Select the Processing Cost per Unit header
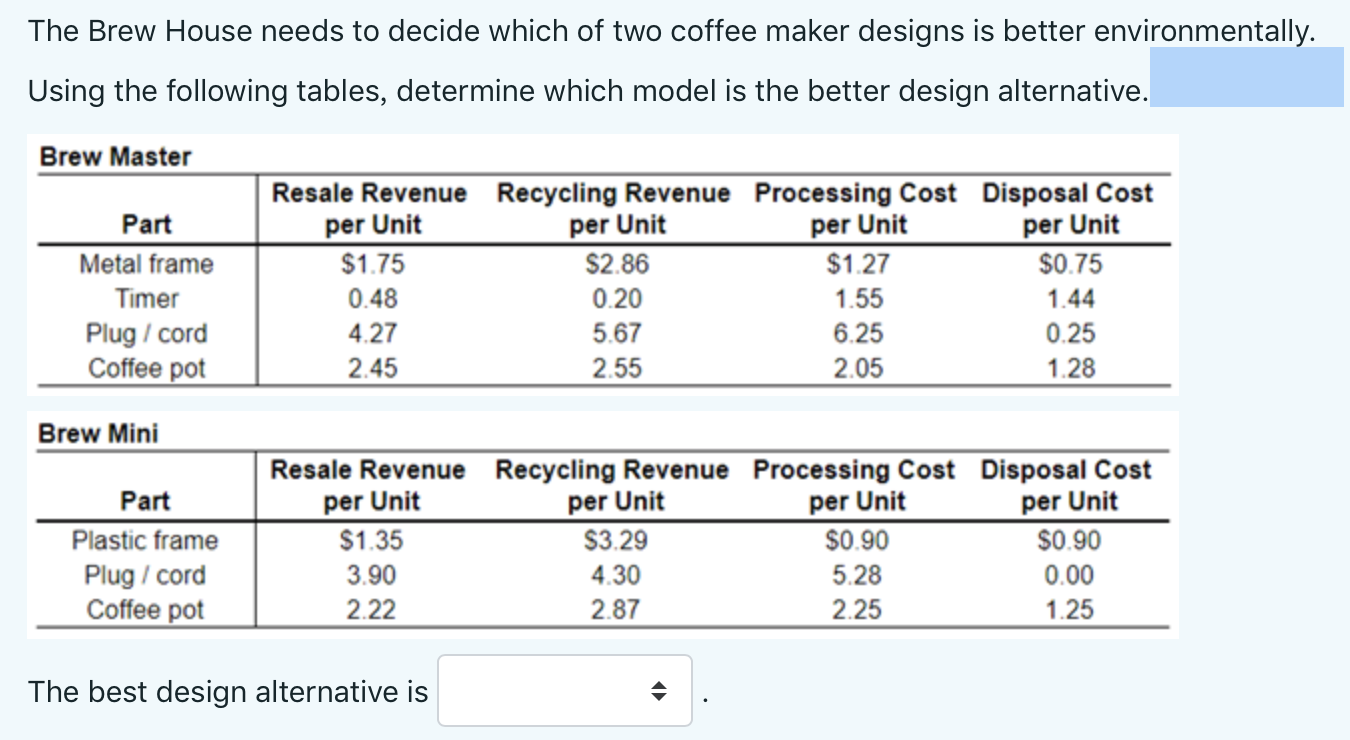Image resolution: width=1350 pixels, height=740 pixels. [856, 208]
